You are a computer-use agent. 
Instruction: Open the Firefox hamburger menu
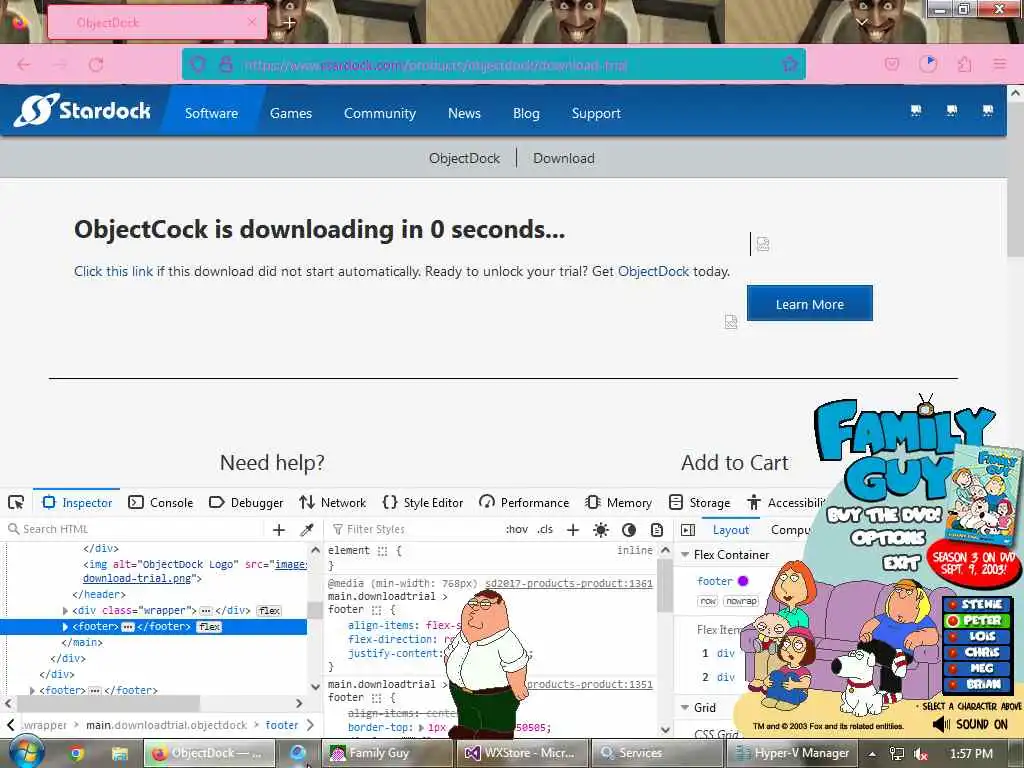(x=999, y=64)
